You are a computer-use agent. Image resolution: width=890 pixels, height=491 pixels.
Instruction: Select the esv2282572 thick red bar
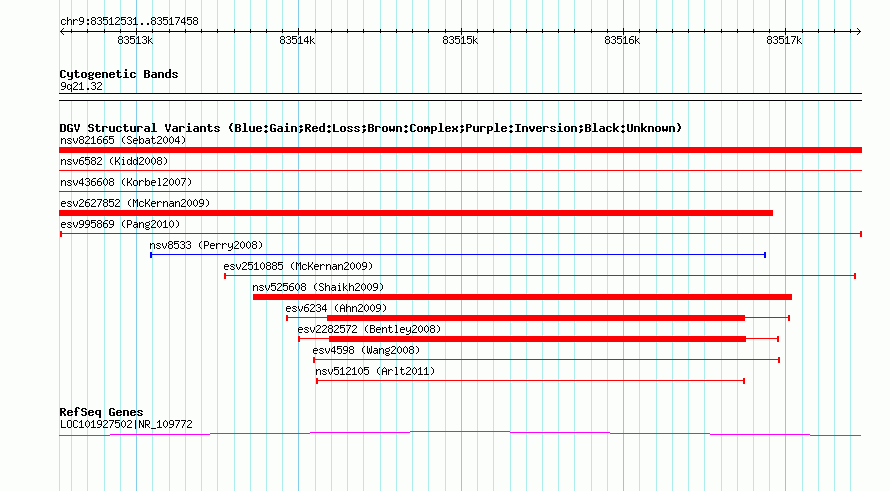point(538,339)
